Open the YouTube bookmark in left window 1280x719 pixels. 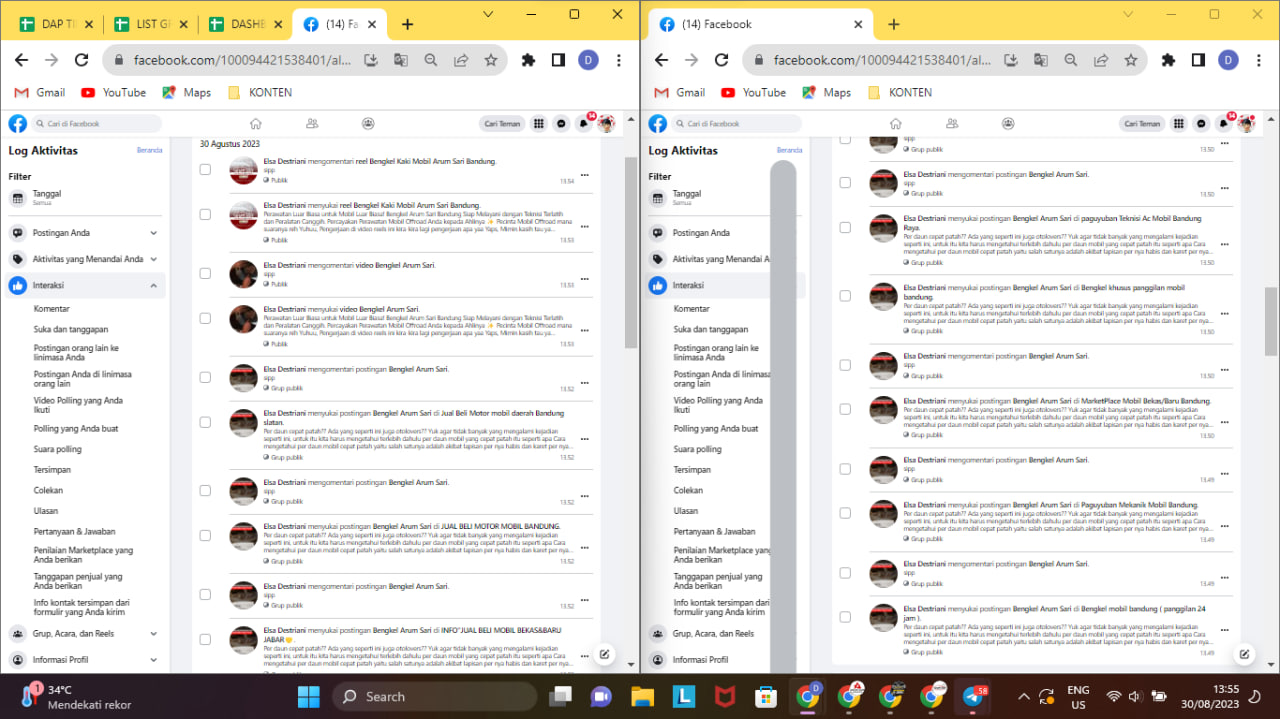114,92
